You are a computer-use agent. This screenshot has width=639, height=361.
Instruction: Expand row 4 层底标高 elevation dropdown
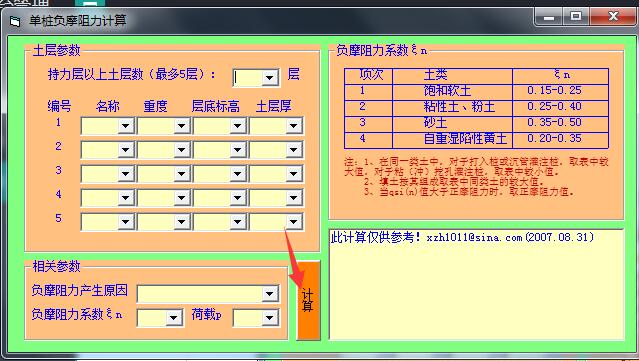[238, 198]
